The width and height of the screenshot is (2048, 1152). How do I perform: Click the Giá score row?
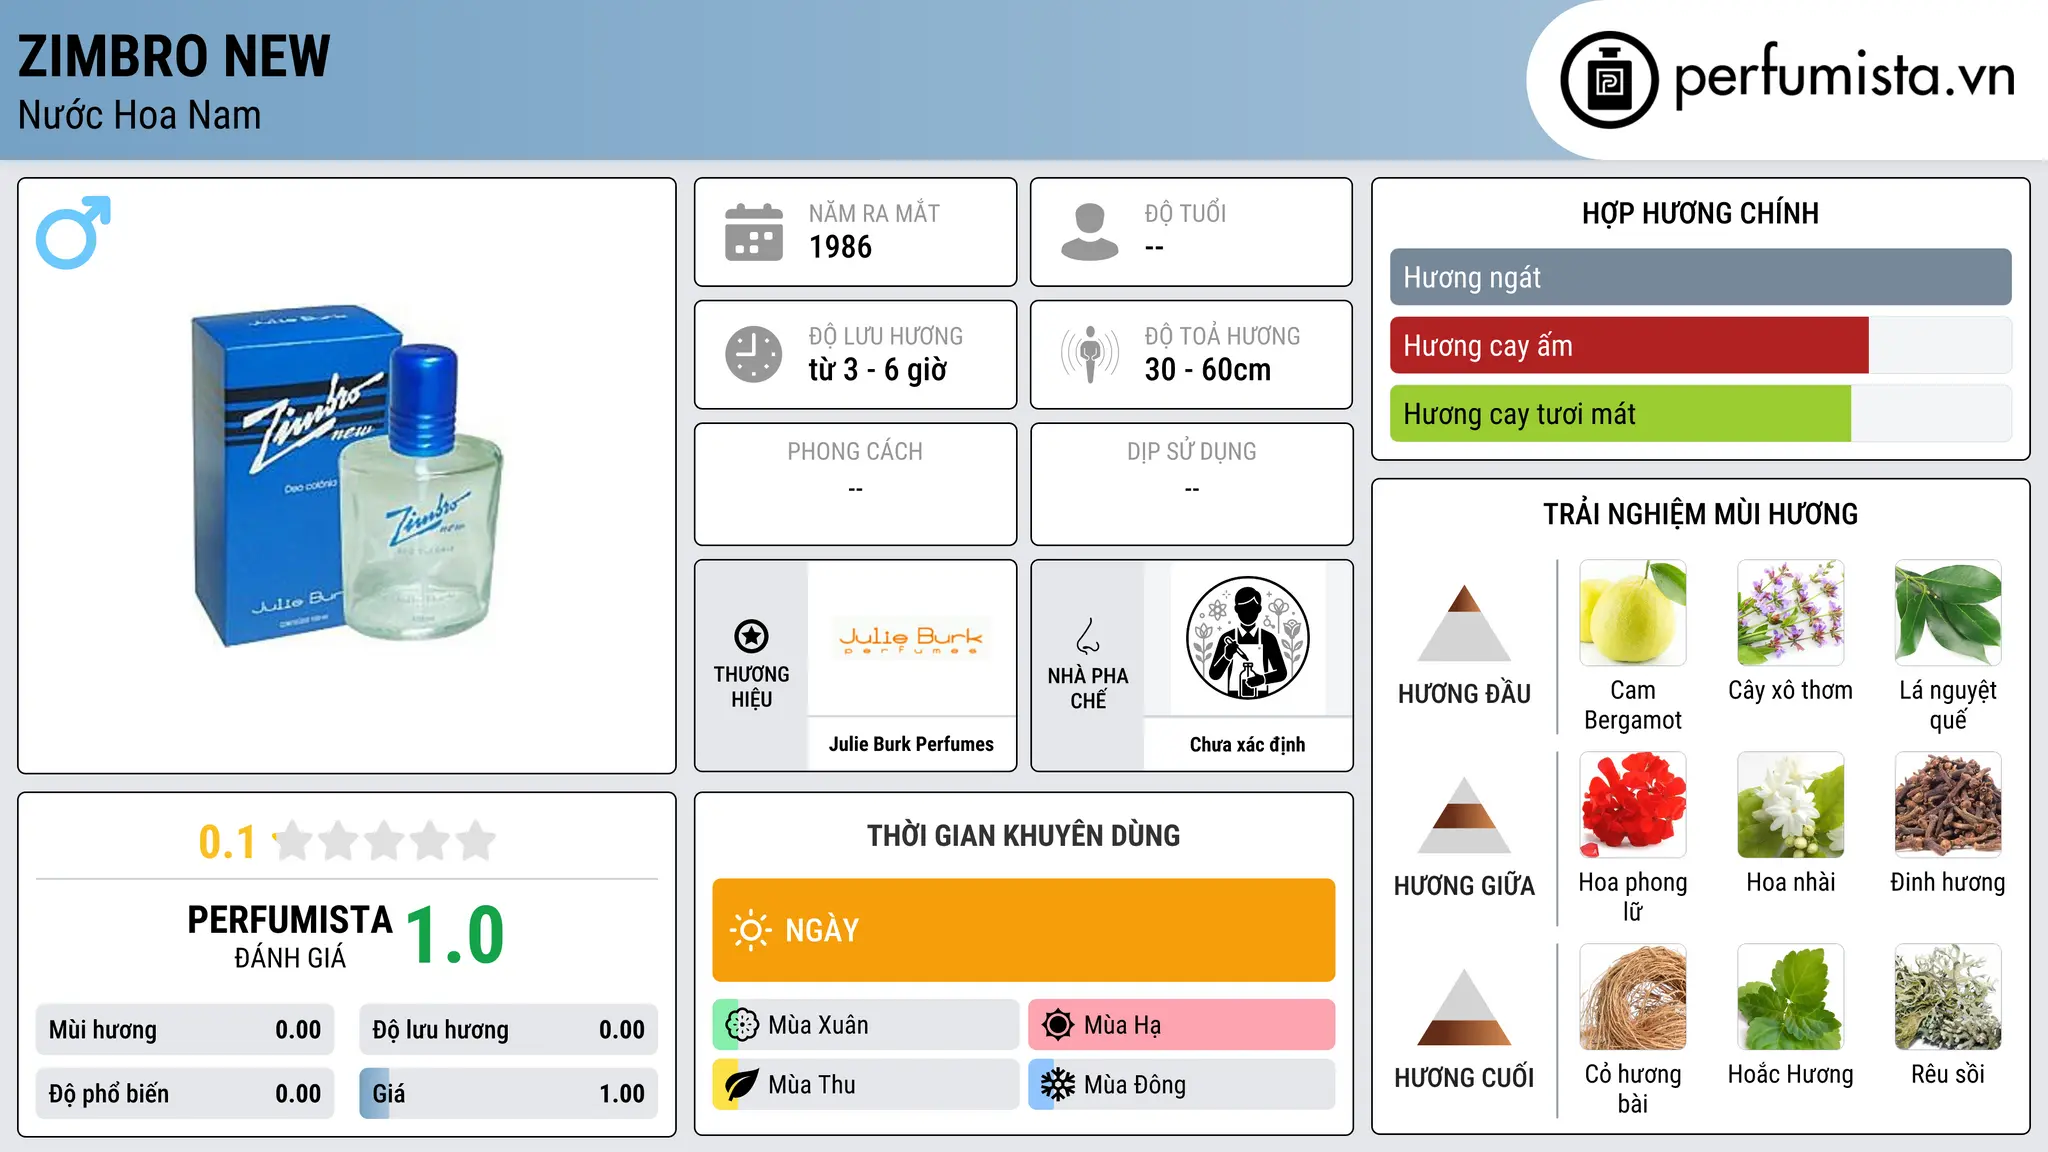click(508, 1094)
